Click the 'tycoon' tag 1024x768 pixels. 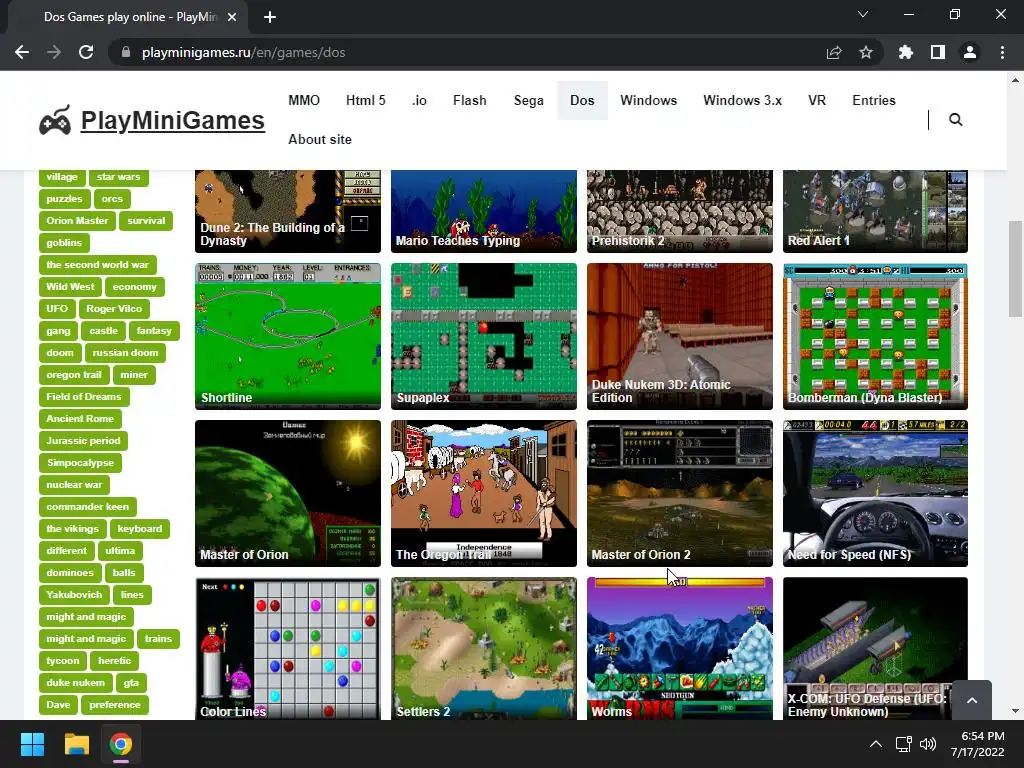coord(63,661)
